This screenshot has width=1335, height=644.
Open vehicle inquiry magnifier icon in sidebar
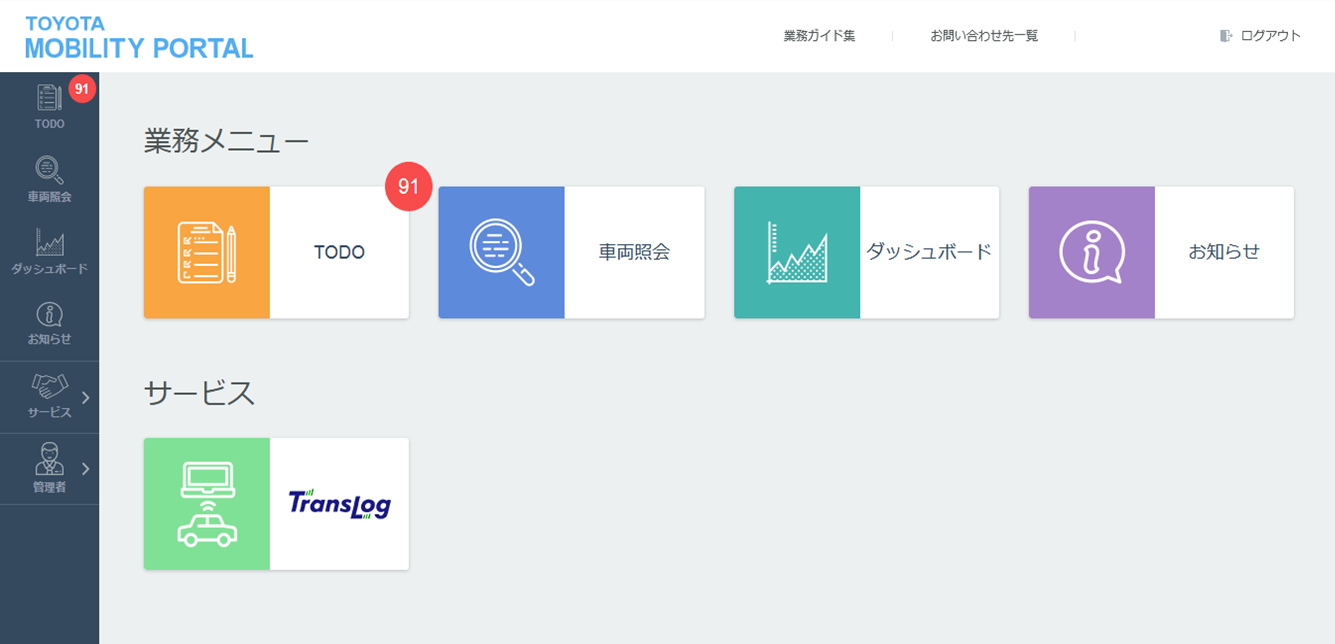[49, 170]
